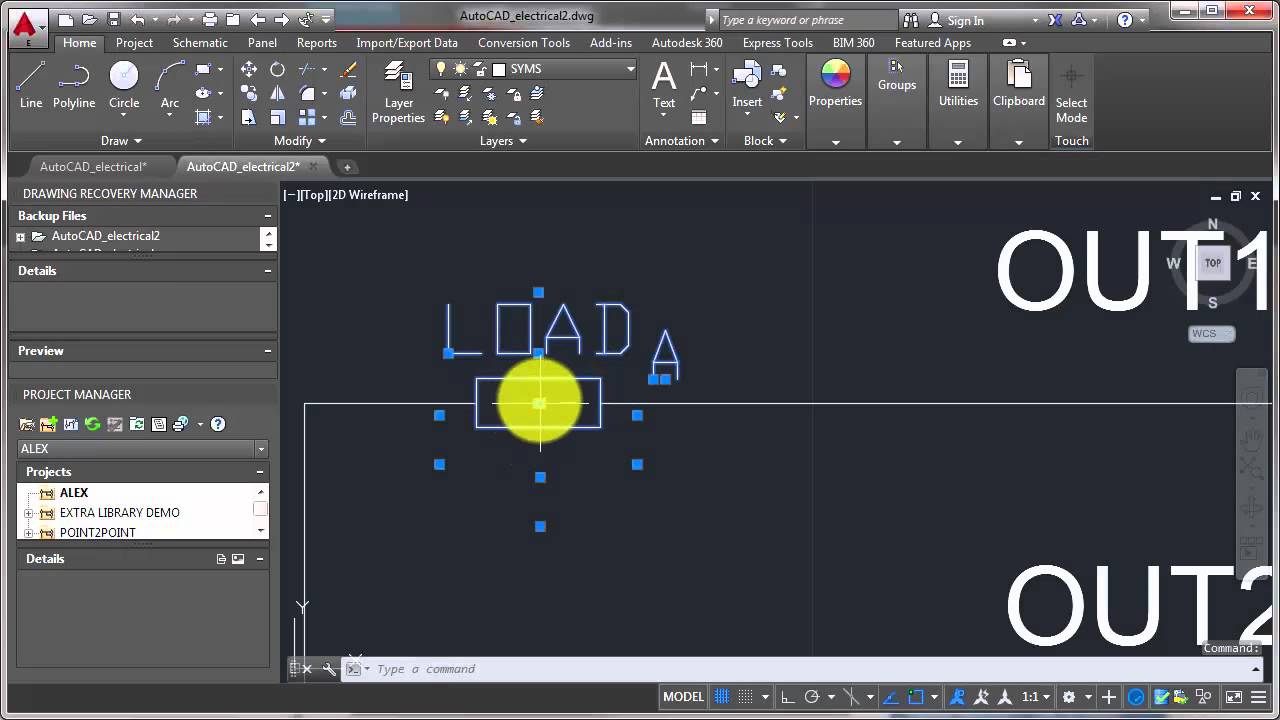Toggle object snap tracking in status bar
The height and width of the screenshot is (720, 1280).
click(x=890, y=697)
